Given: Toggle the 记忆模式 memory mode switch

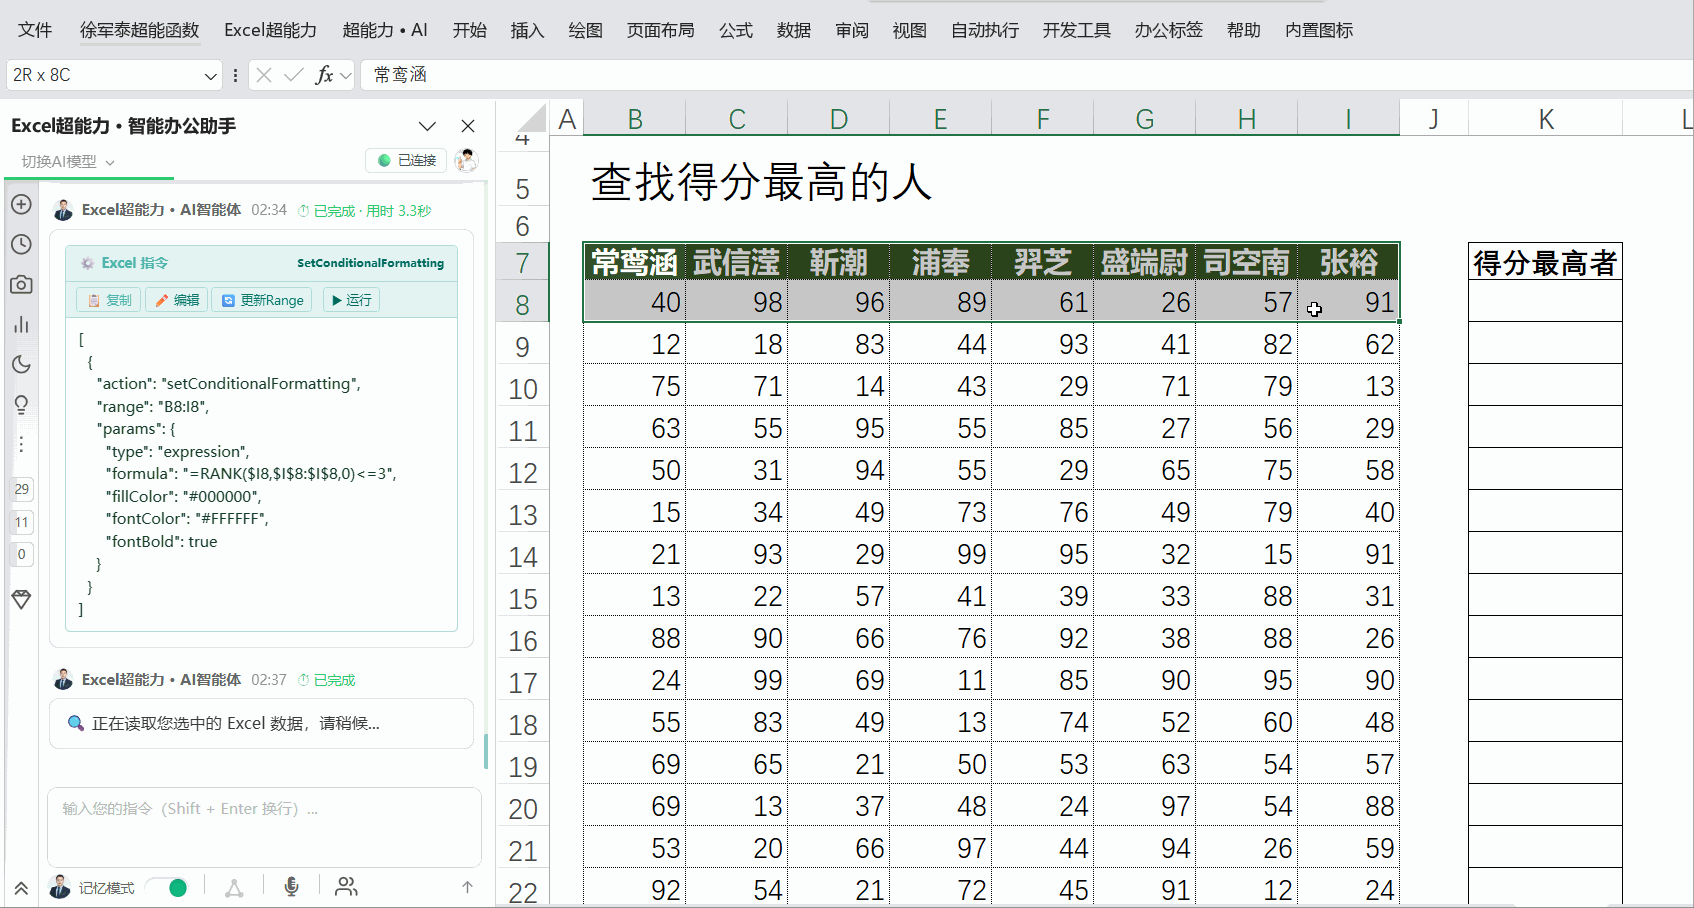Looking at the screenshot, I should click(x=167, y=887).
